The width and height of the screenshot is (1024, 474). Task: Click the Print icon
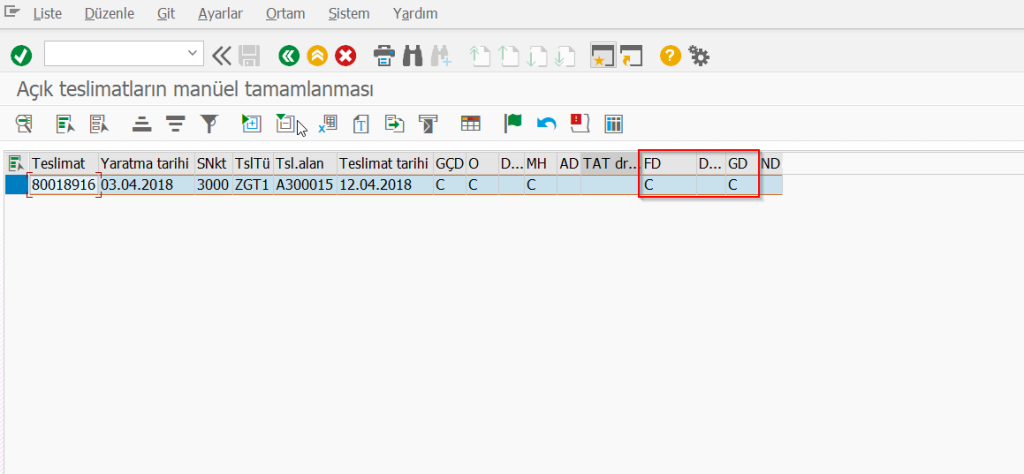pos(384,56)
